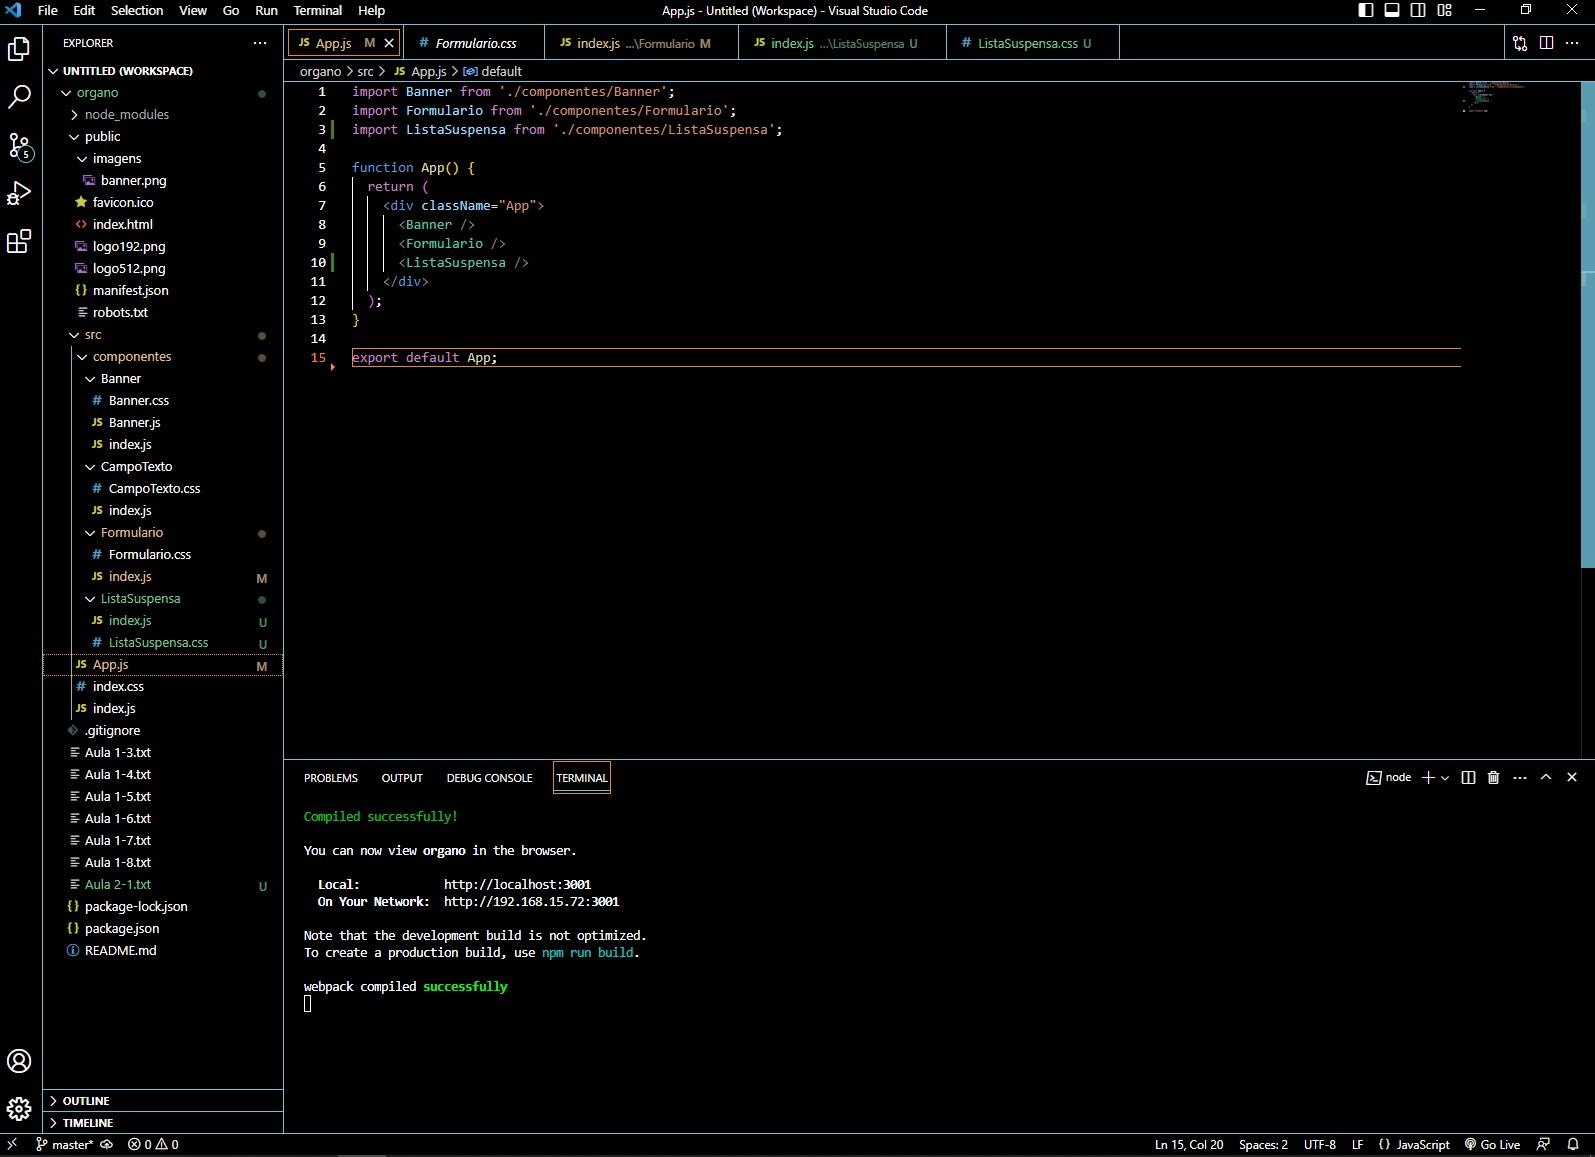Split the editor to the right
This screenshot has width=1595, height=1157.
pos(1546,43)
